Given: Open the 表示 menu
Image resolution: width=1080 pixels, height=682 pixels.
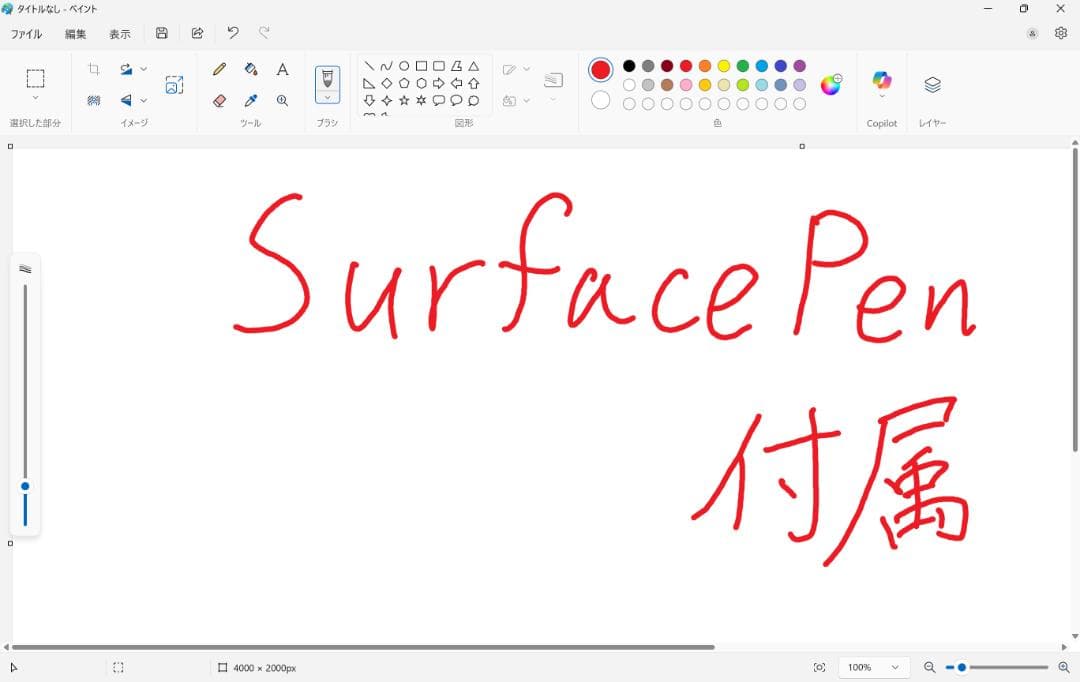Looking at the screenshot, I should 120,33.
